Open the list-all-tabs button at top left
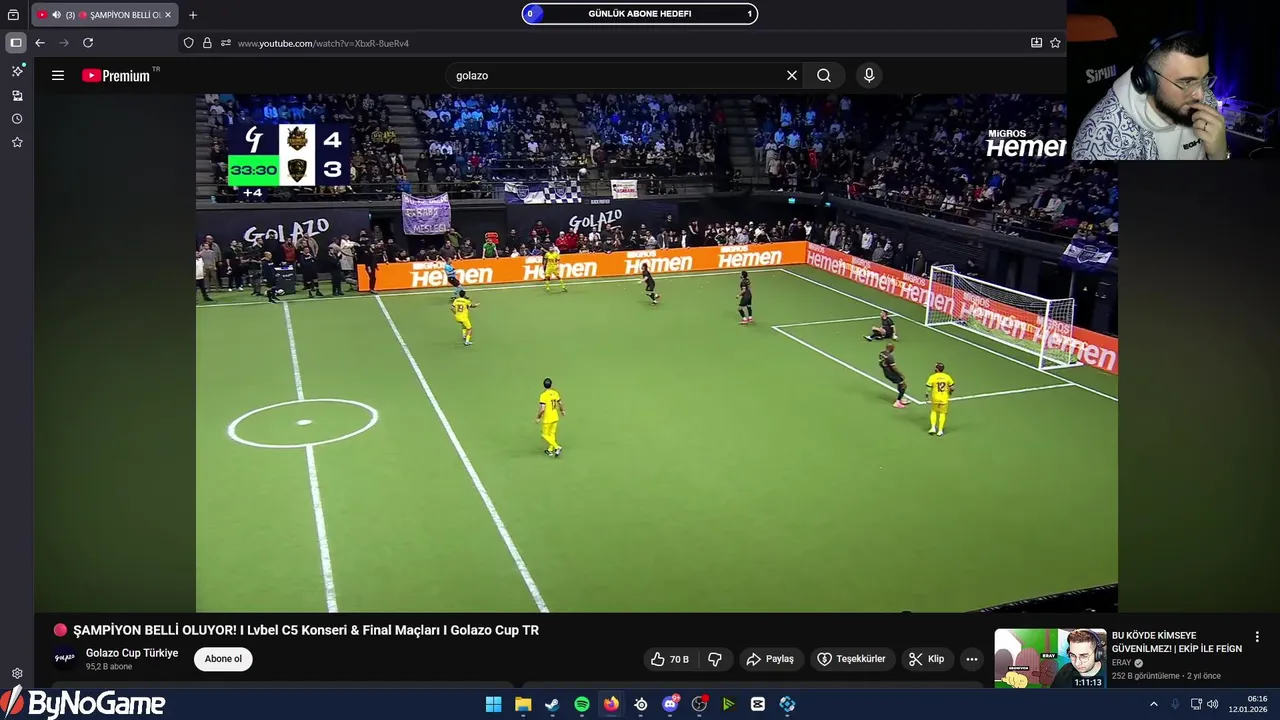 pos(13,15)
